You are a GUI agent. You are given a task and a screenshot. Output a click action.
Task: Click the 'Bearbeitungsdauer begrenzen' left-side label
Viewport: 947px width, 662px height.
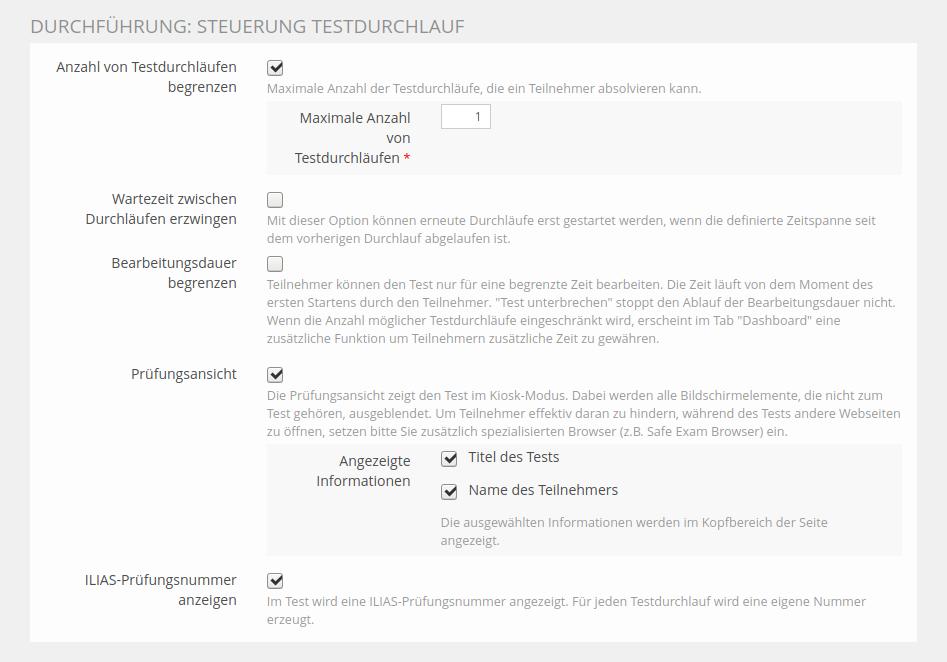174,273
